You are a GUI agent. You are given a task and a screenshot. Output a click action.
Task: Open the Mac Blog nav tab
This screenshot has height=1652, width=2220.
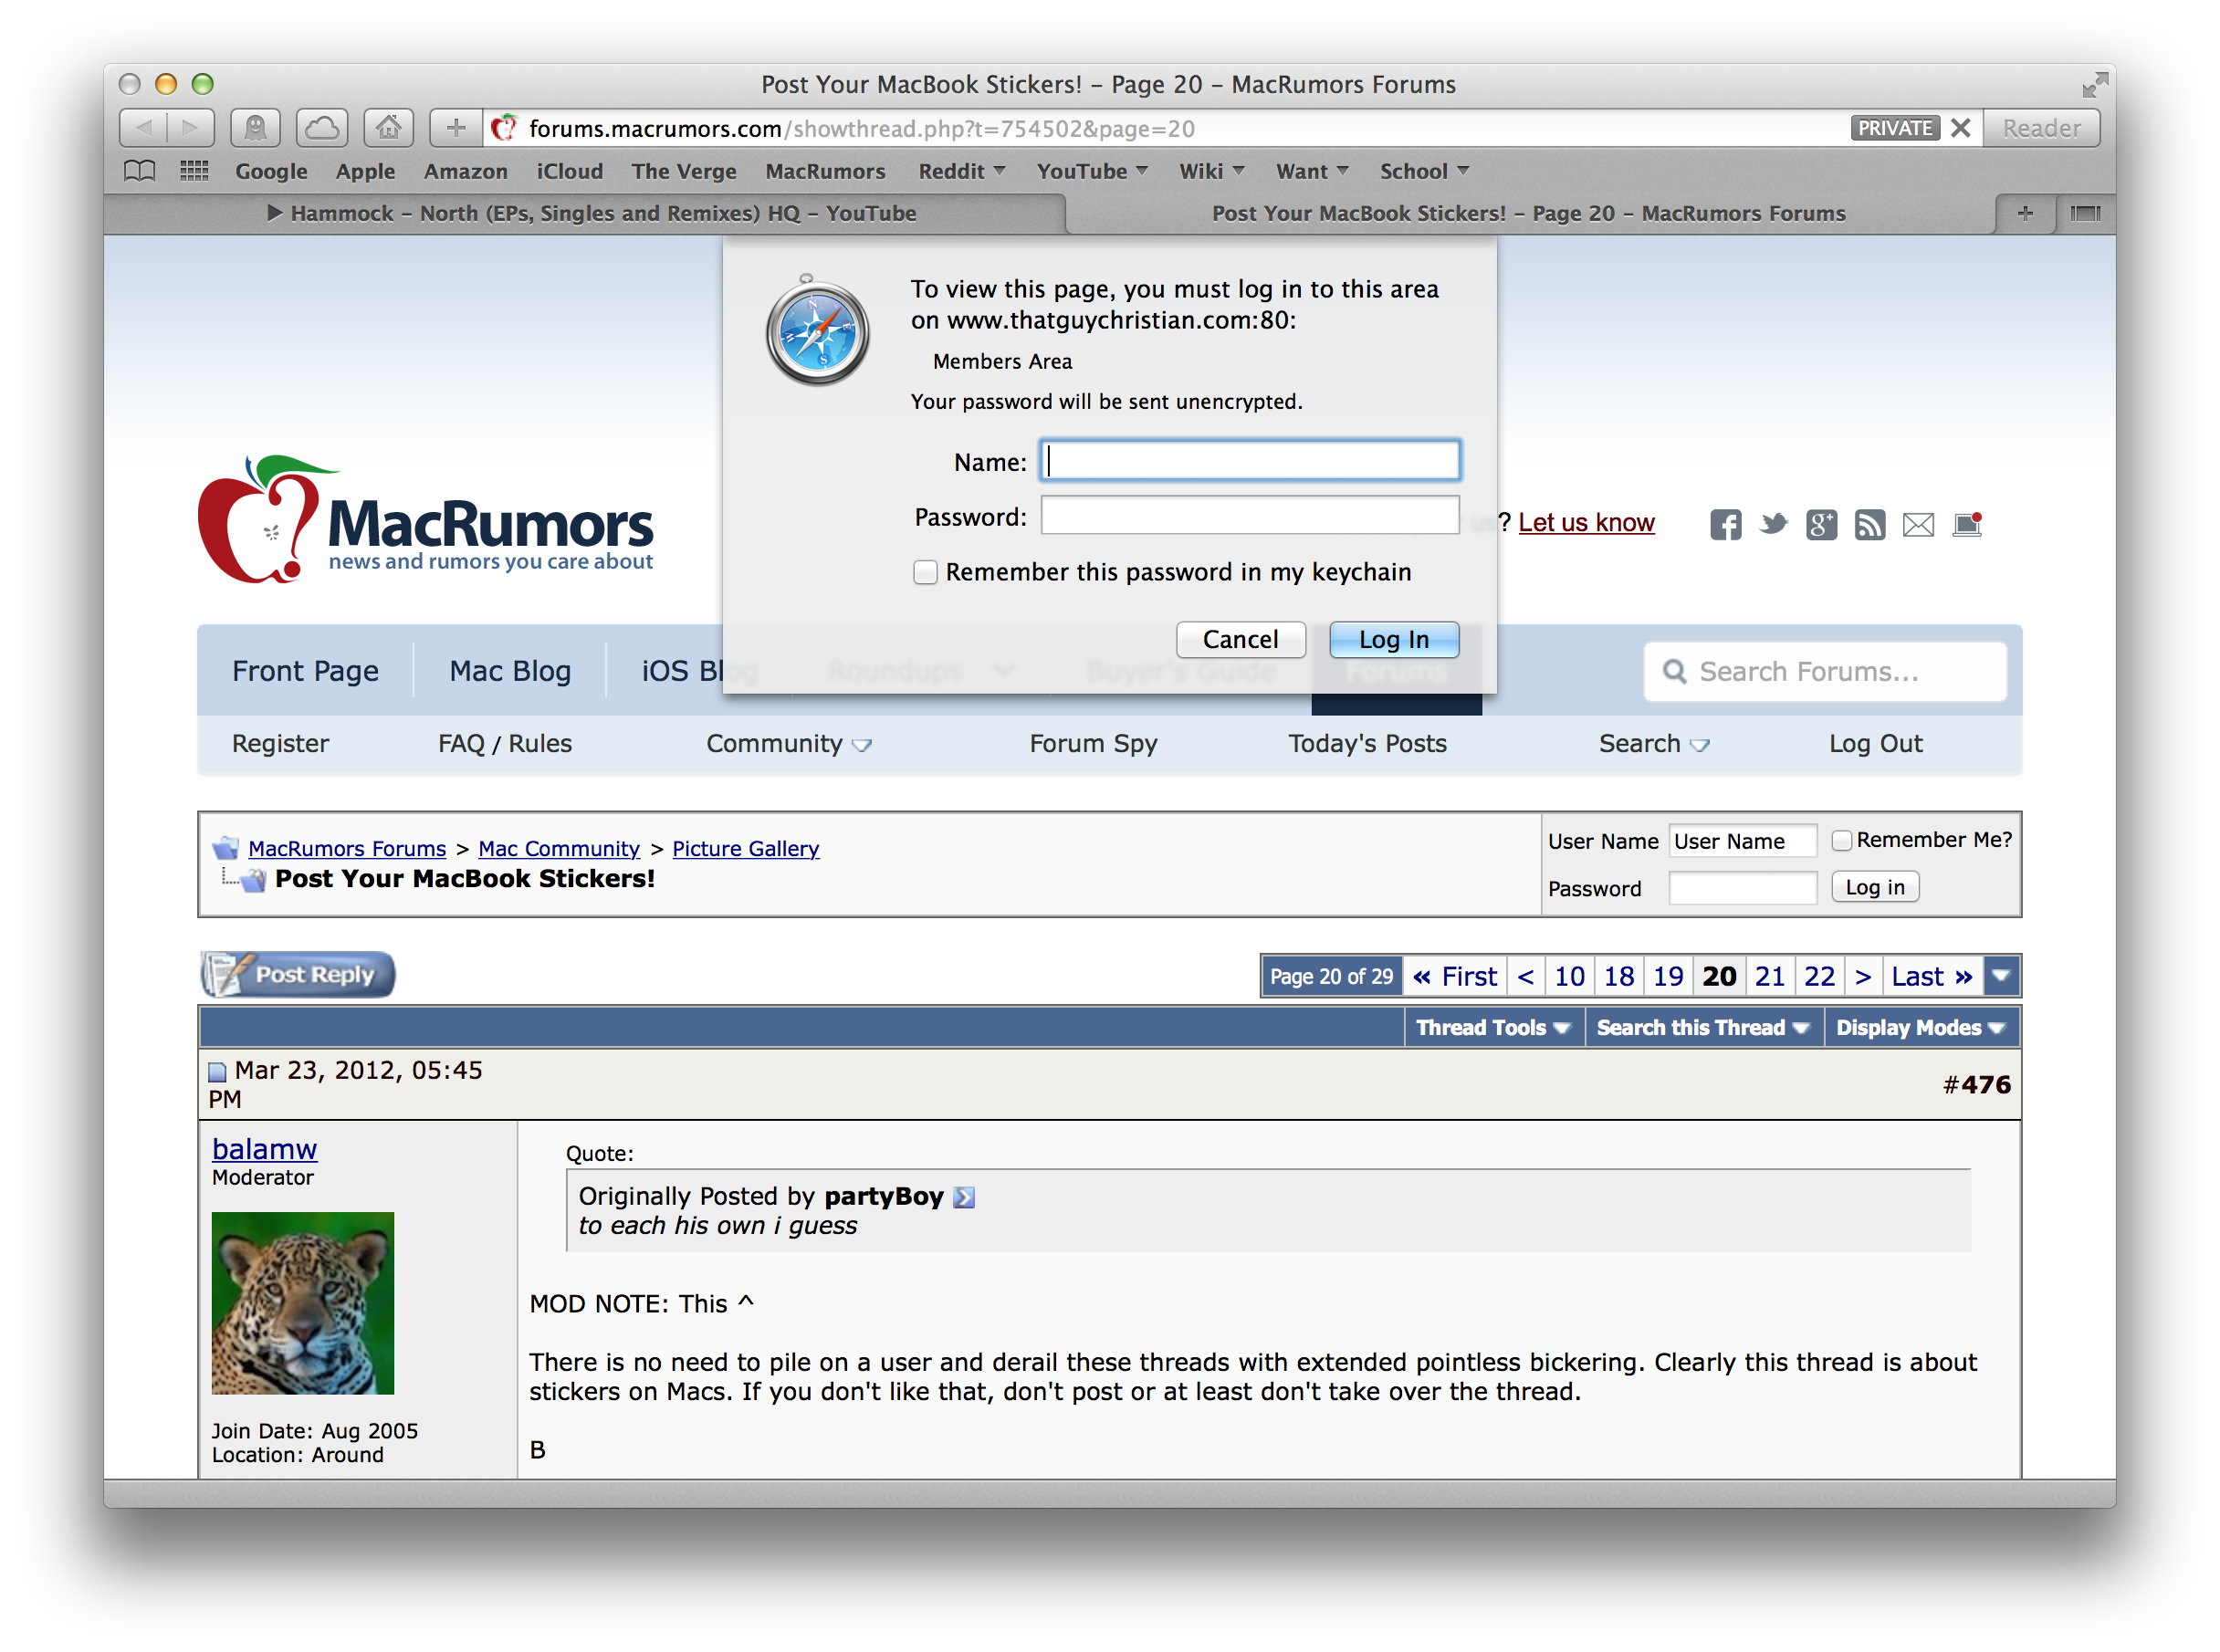510,671
